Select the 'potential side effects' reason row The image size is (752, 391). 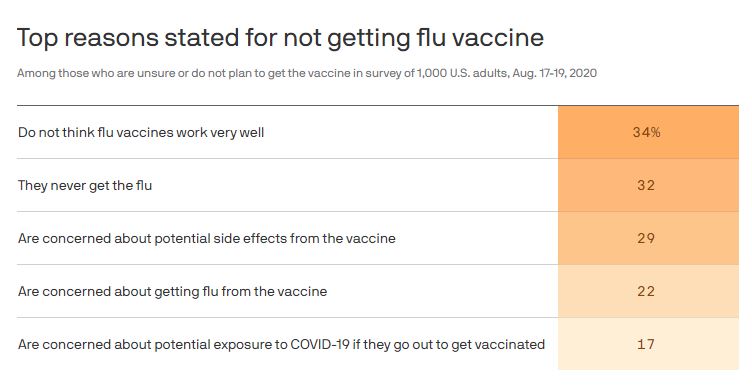pos(378,238)
